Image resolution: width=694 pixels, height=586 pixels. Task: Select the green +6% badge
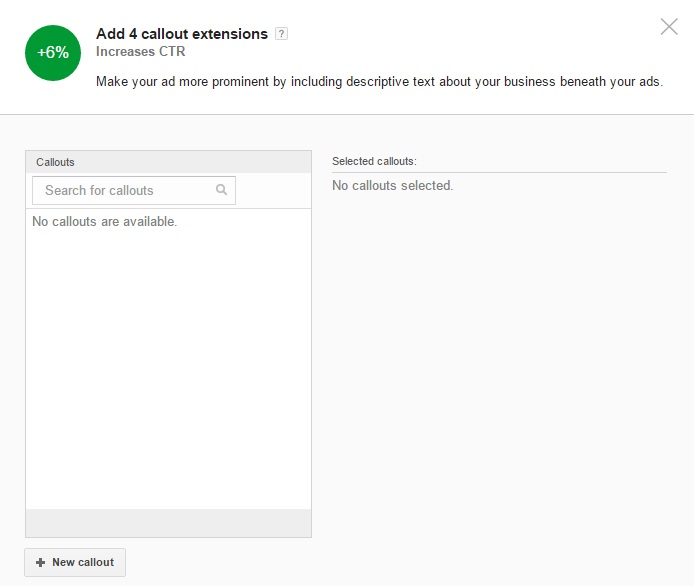coord(53,53)
